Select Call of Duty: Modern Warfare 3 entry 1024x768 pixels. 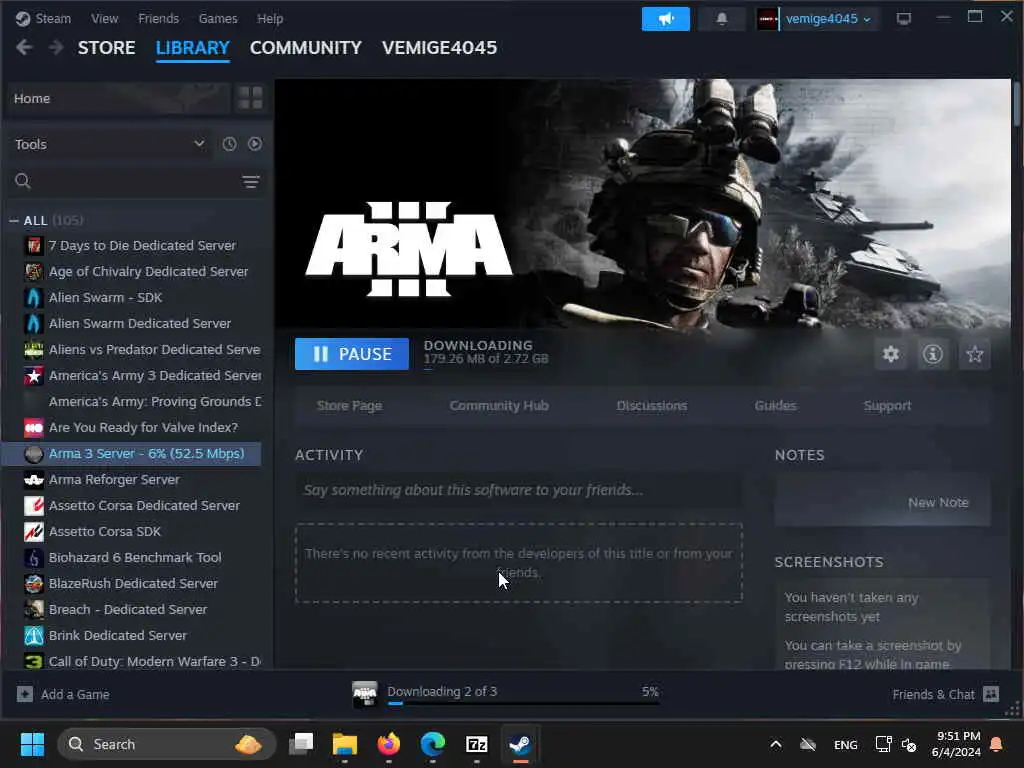tap(132, 662)
